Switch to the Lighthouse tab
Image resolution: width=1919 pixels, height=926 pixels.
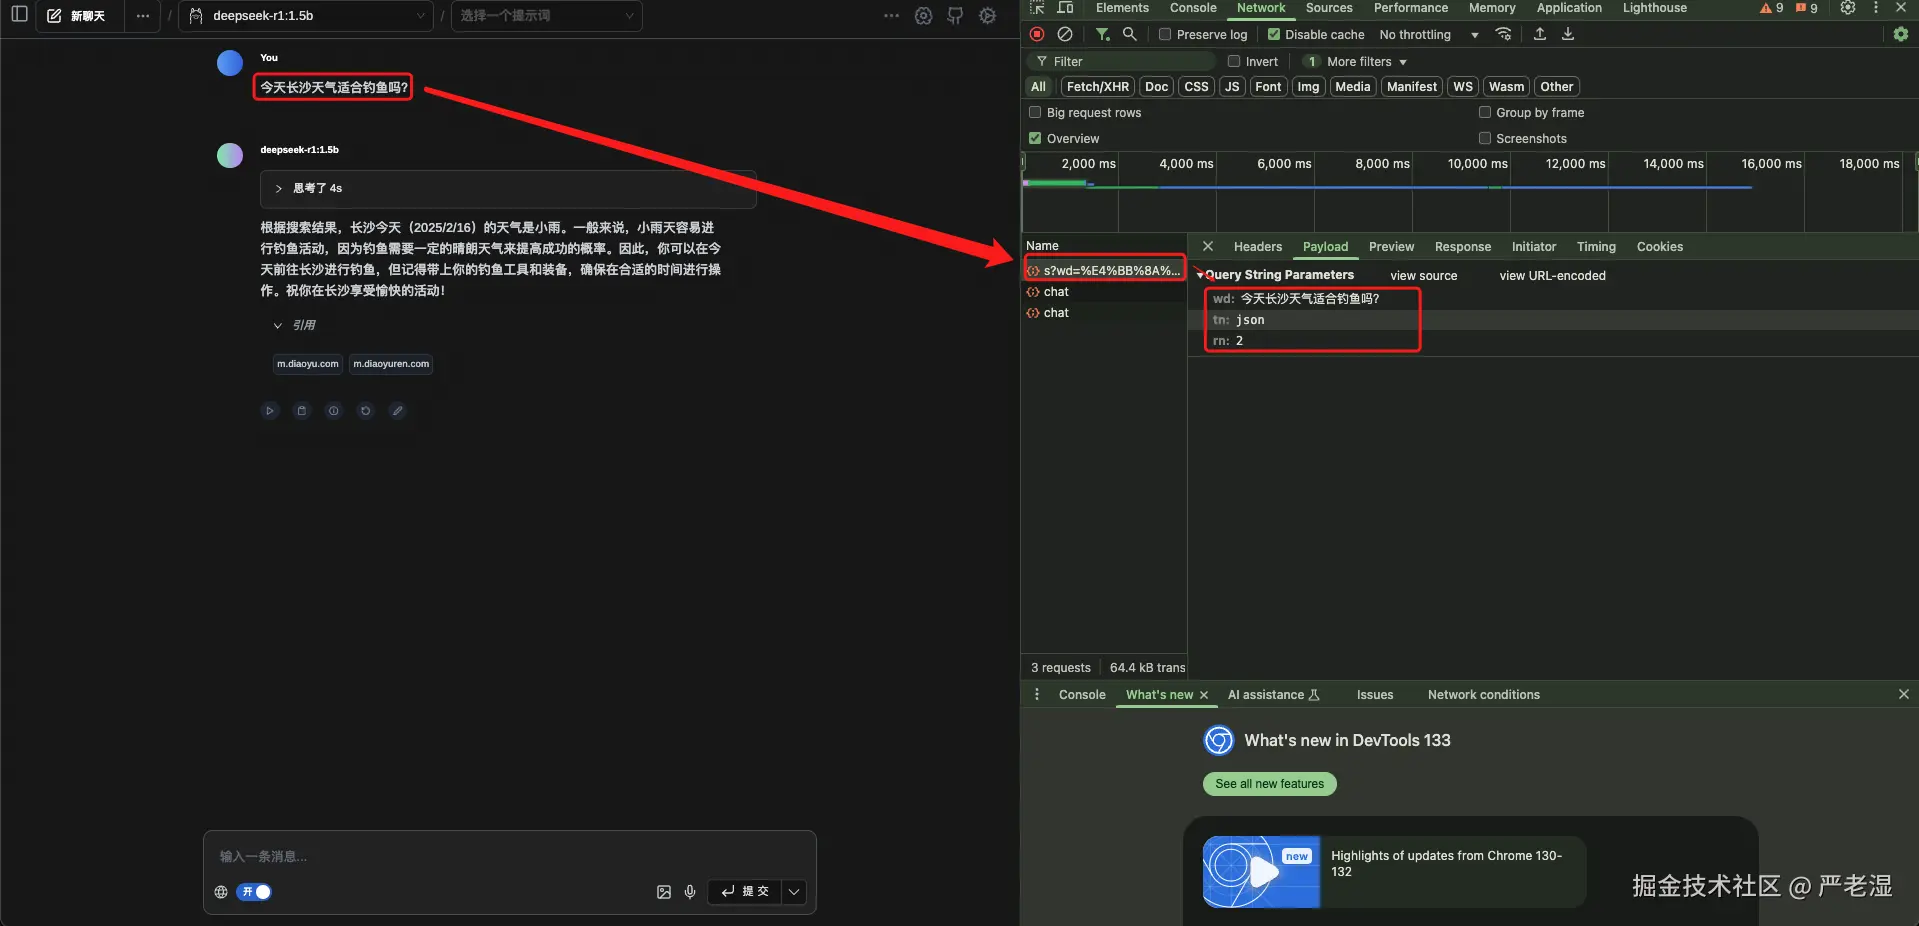coord(1655,8)
